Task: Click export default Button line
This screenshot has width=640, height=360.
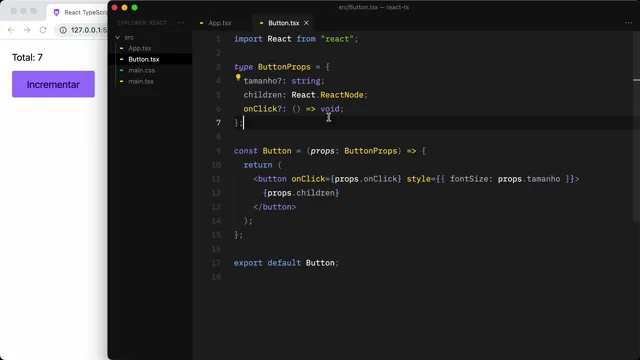Action: coord(286,263)
